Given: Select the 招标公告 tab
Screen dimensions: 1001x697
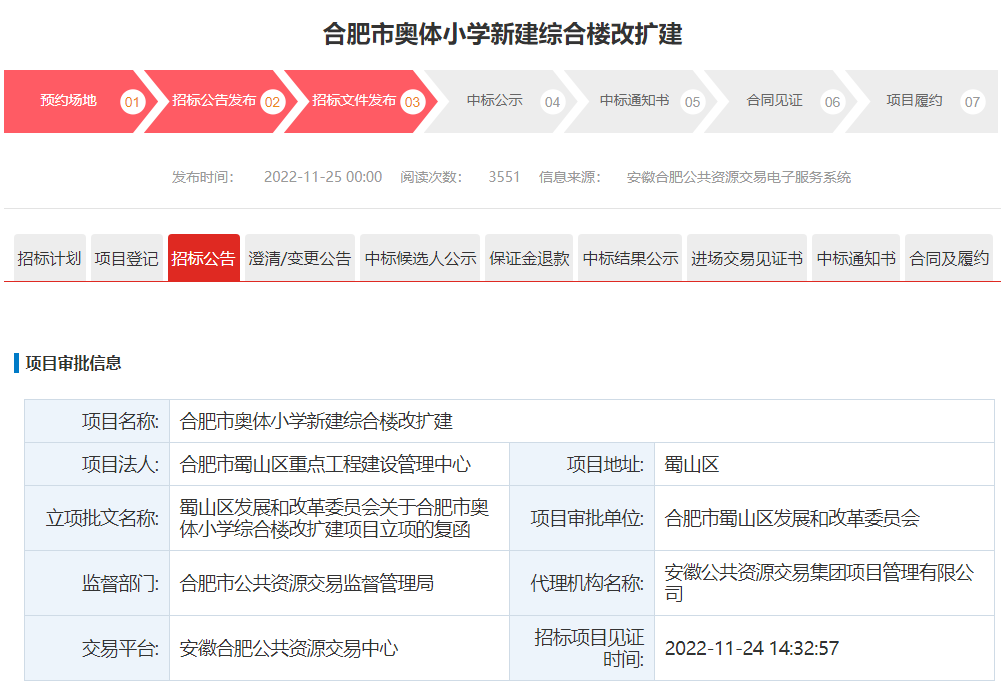Looking at the screenshot, I should coord(204,258).
